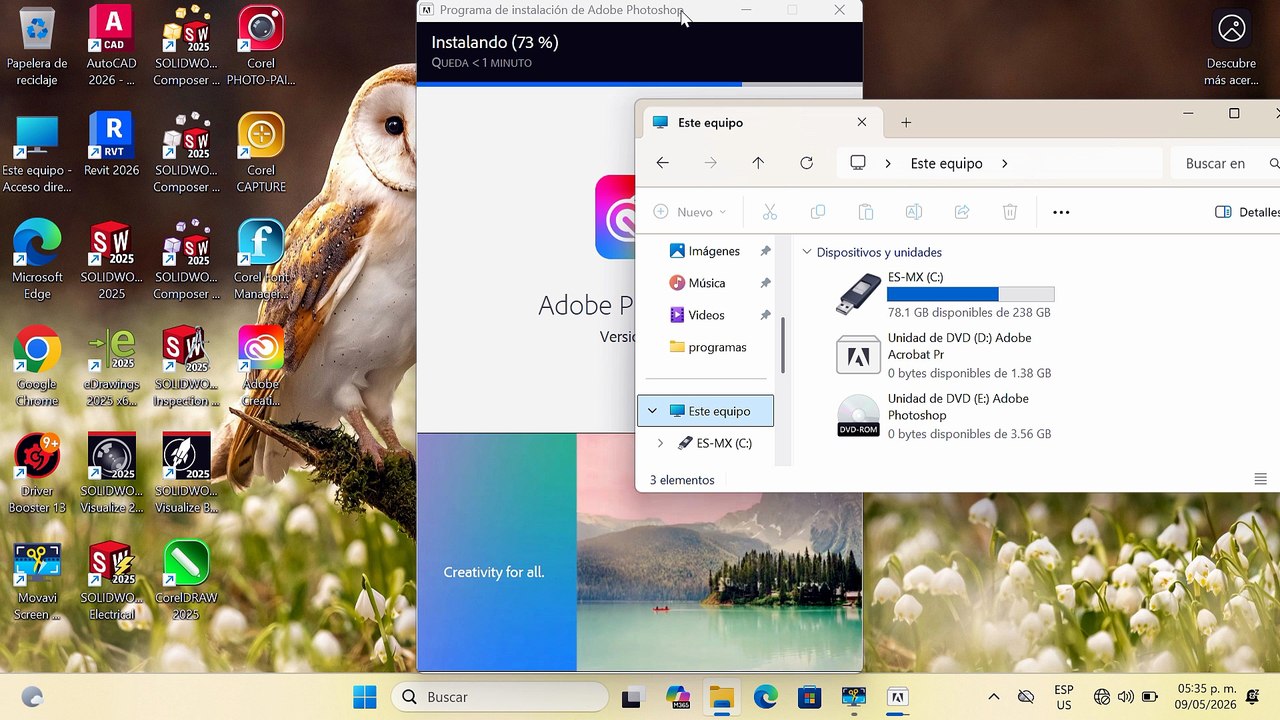Select the DVD (E:) Adobe Photoshop drive
The width and height of the screenshot is (1280, 720).
[x=945, y=416]
